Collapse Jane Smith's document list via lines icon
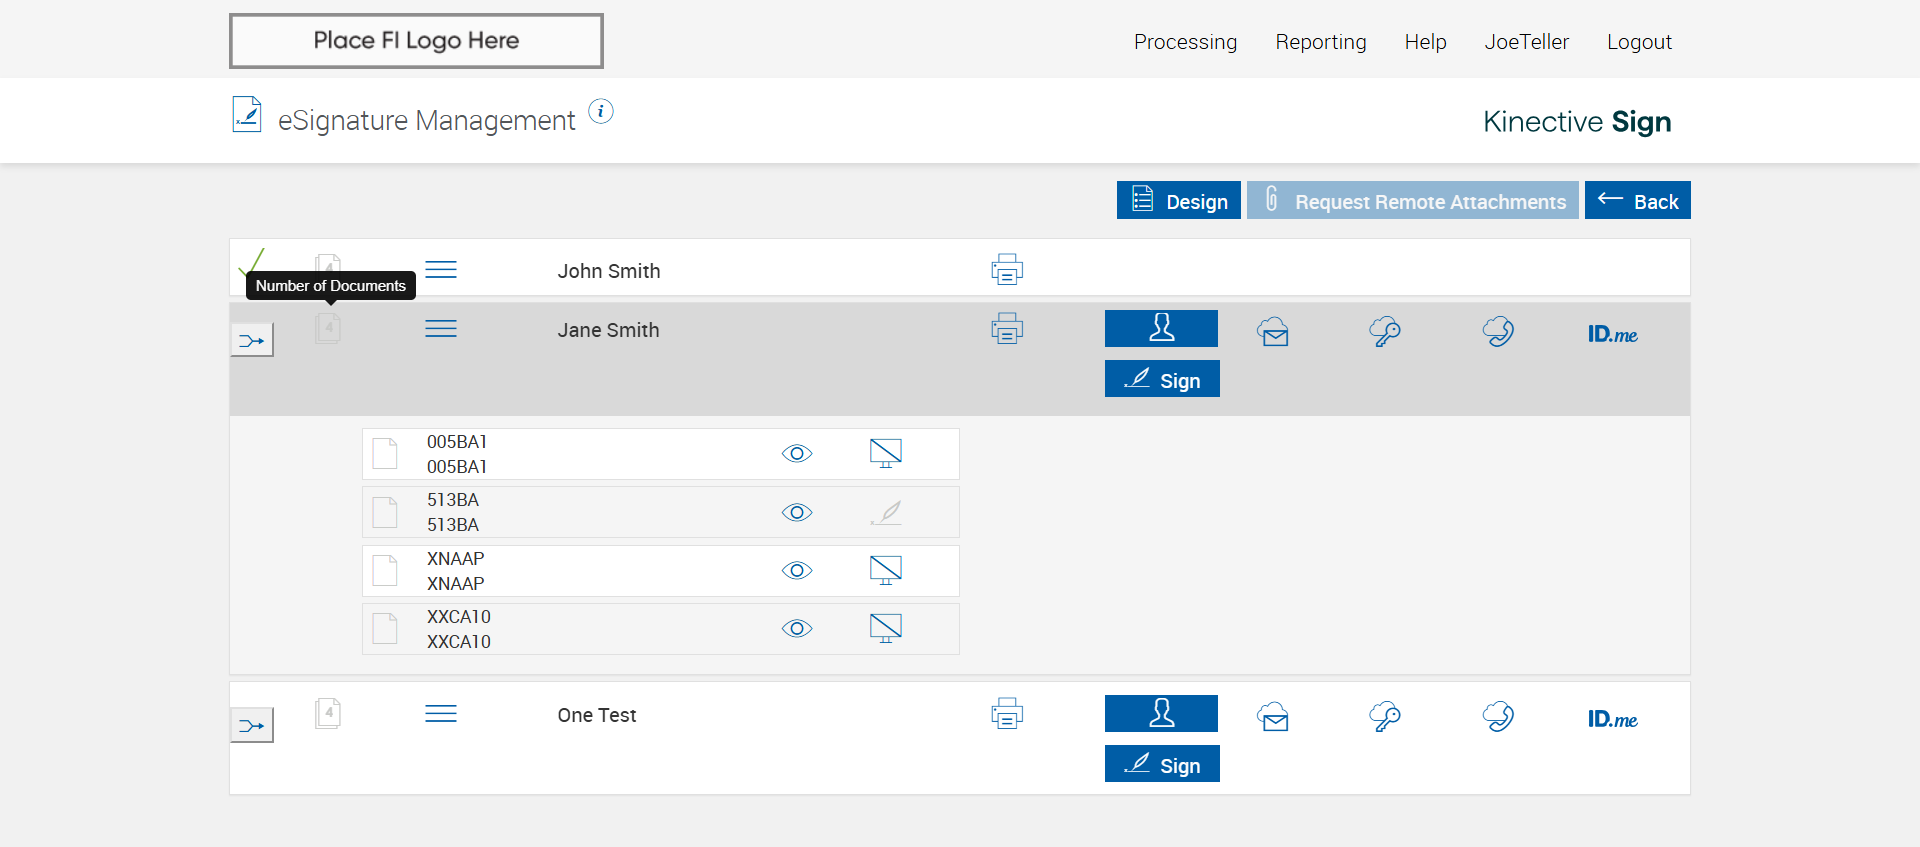 click(x=441, y=329)
